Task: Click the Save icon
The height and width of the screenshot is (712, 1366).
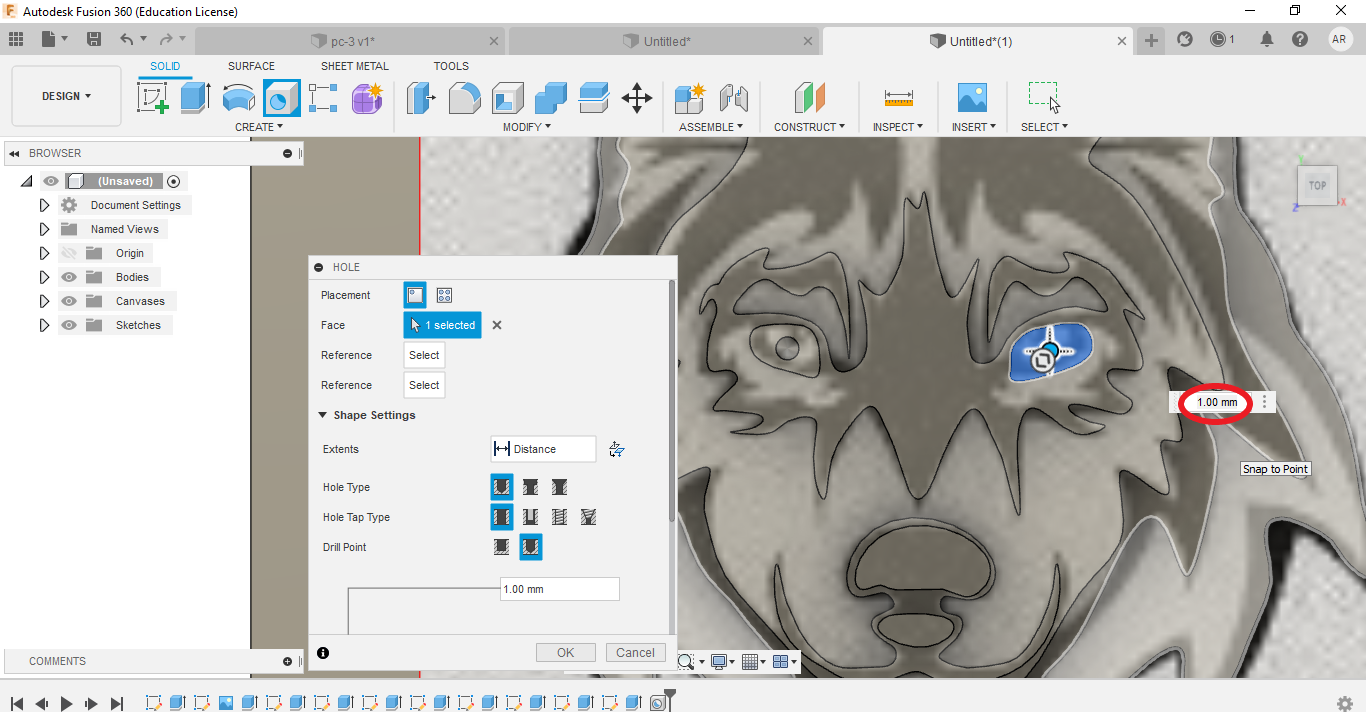Action: coord(94,39)
